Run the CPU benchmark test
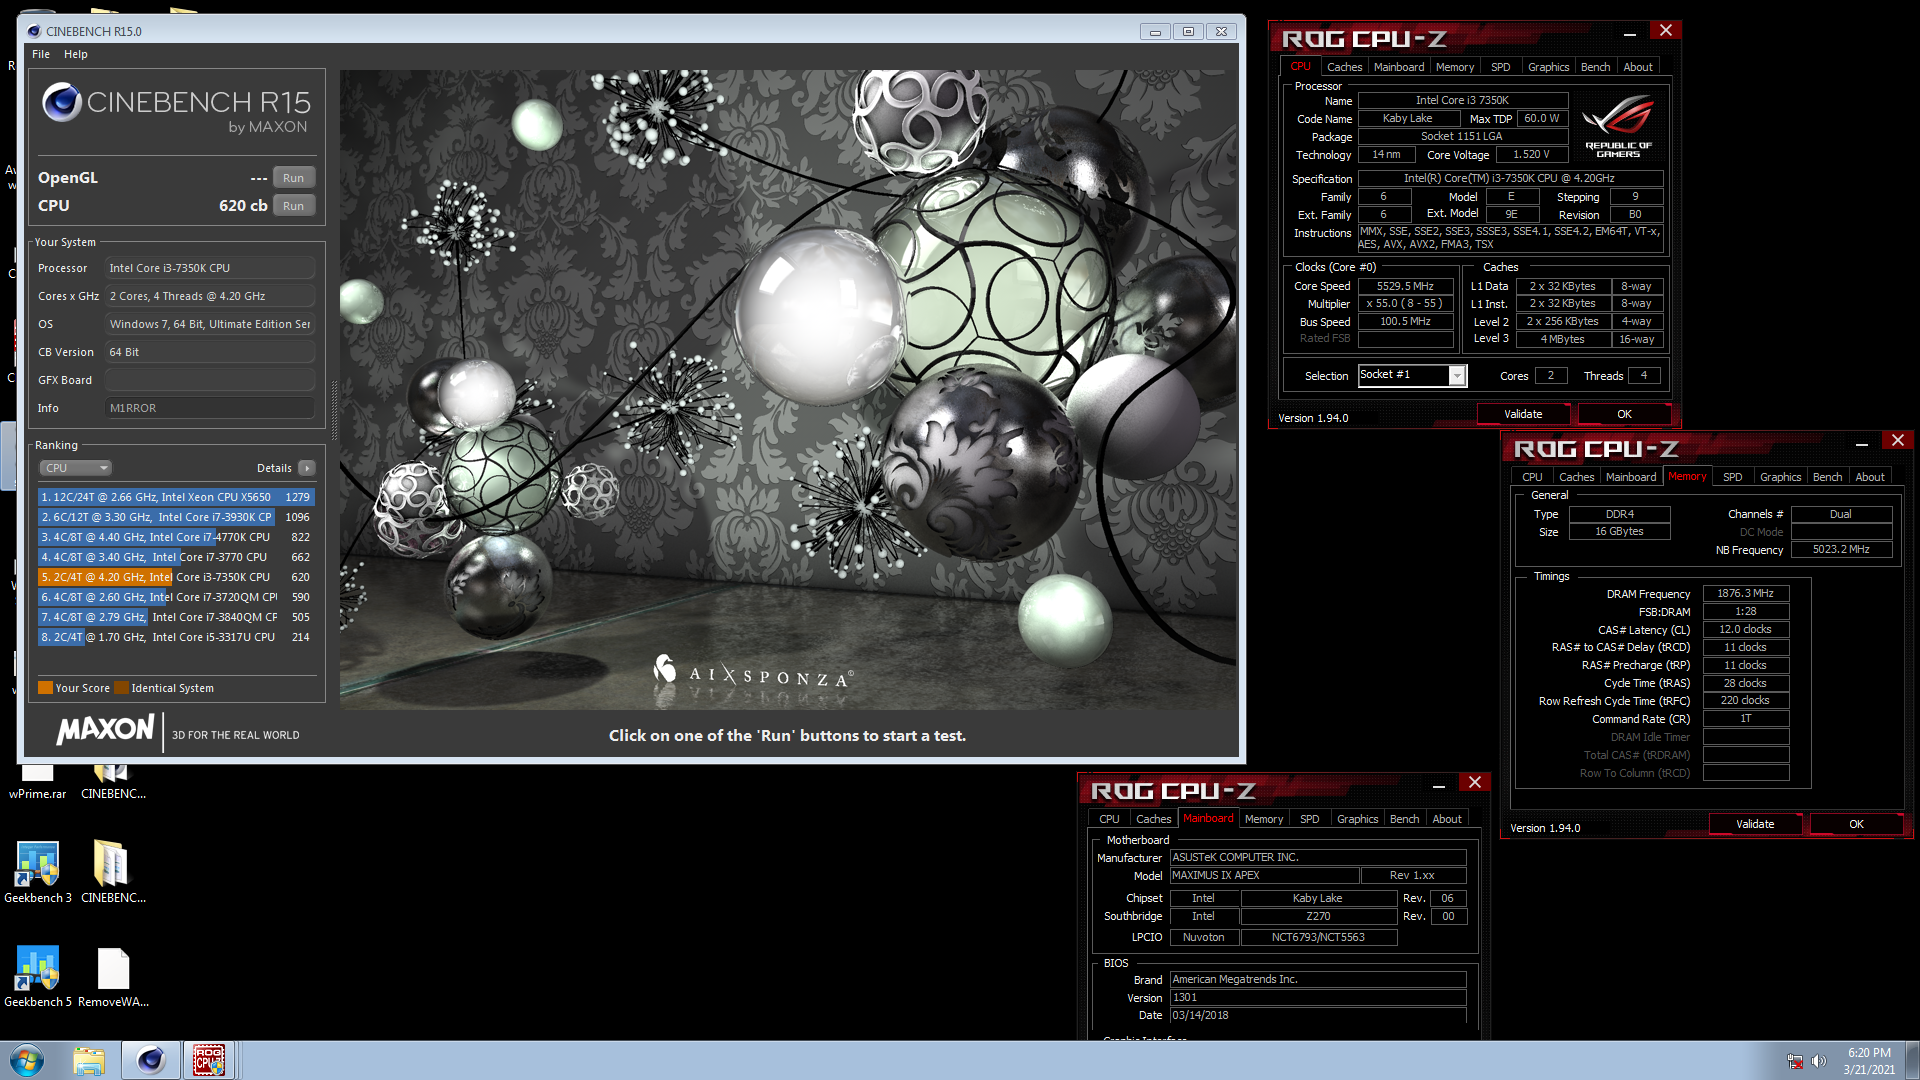Image resolution: width=1920 pixels, height=1080 pixels. click(293, 206)
